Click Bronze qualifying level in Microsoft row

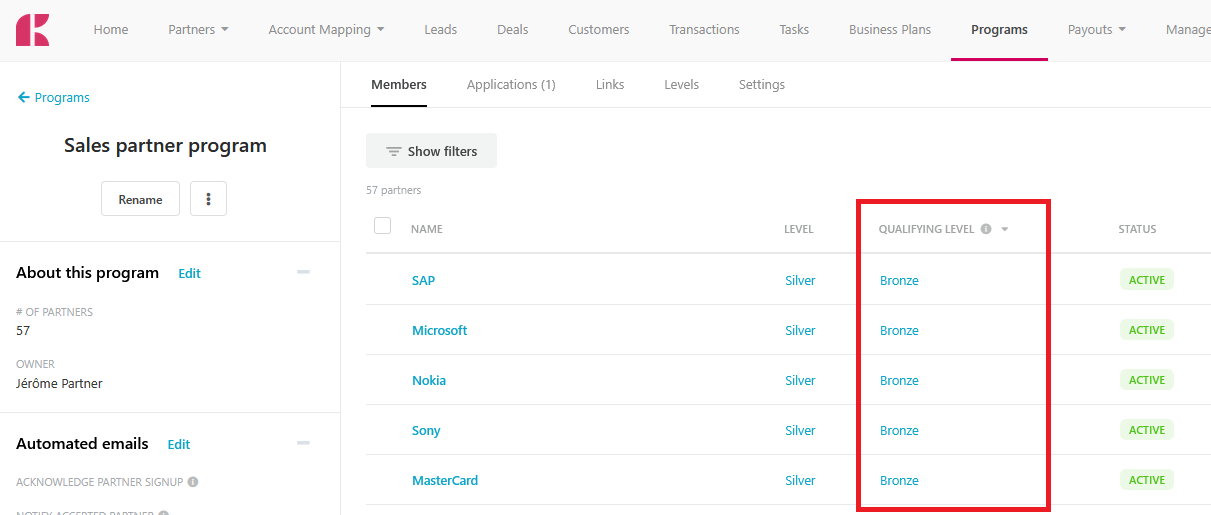899,330
